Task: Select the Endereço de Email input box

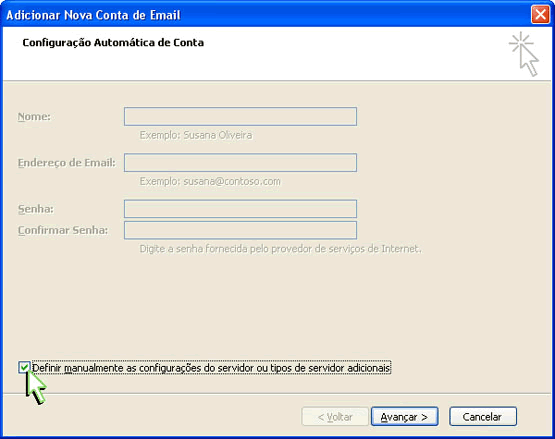Action: point(240,163)
